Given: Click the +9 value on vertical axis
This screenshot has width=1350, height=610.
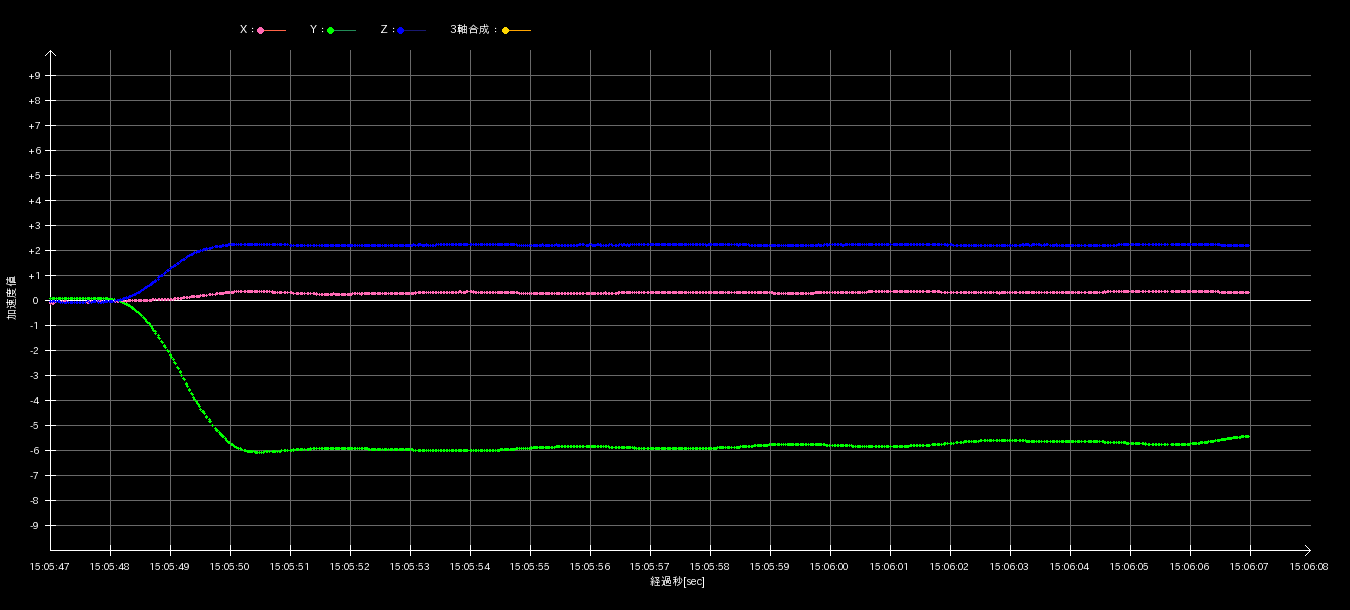Looking at the screenshot, I should [x=34, y=76].
